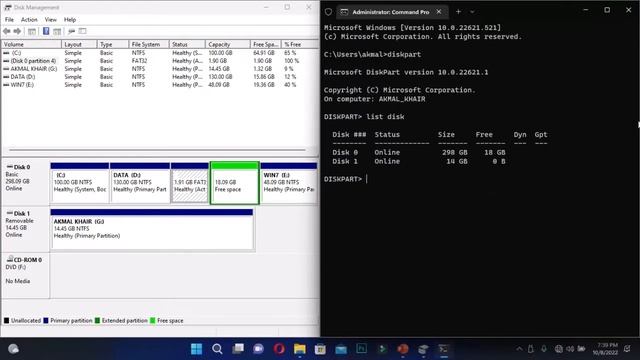The width and height of the screenshot is (640, 360).
Task: Click the blue Help icon in Disk Management toolbar
Action: [46, 31]
